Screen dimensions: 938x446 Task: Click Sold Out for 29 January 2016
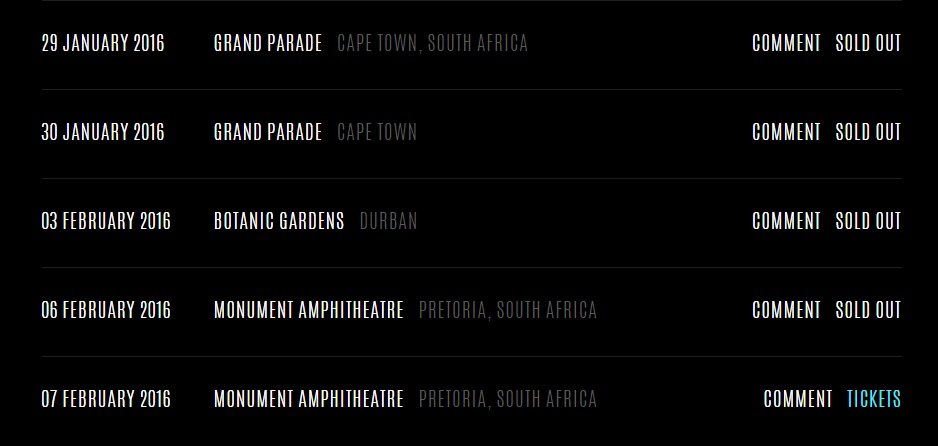pos(868,43)
